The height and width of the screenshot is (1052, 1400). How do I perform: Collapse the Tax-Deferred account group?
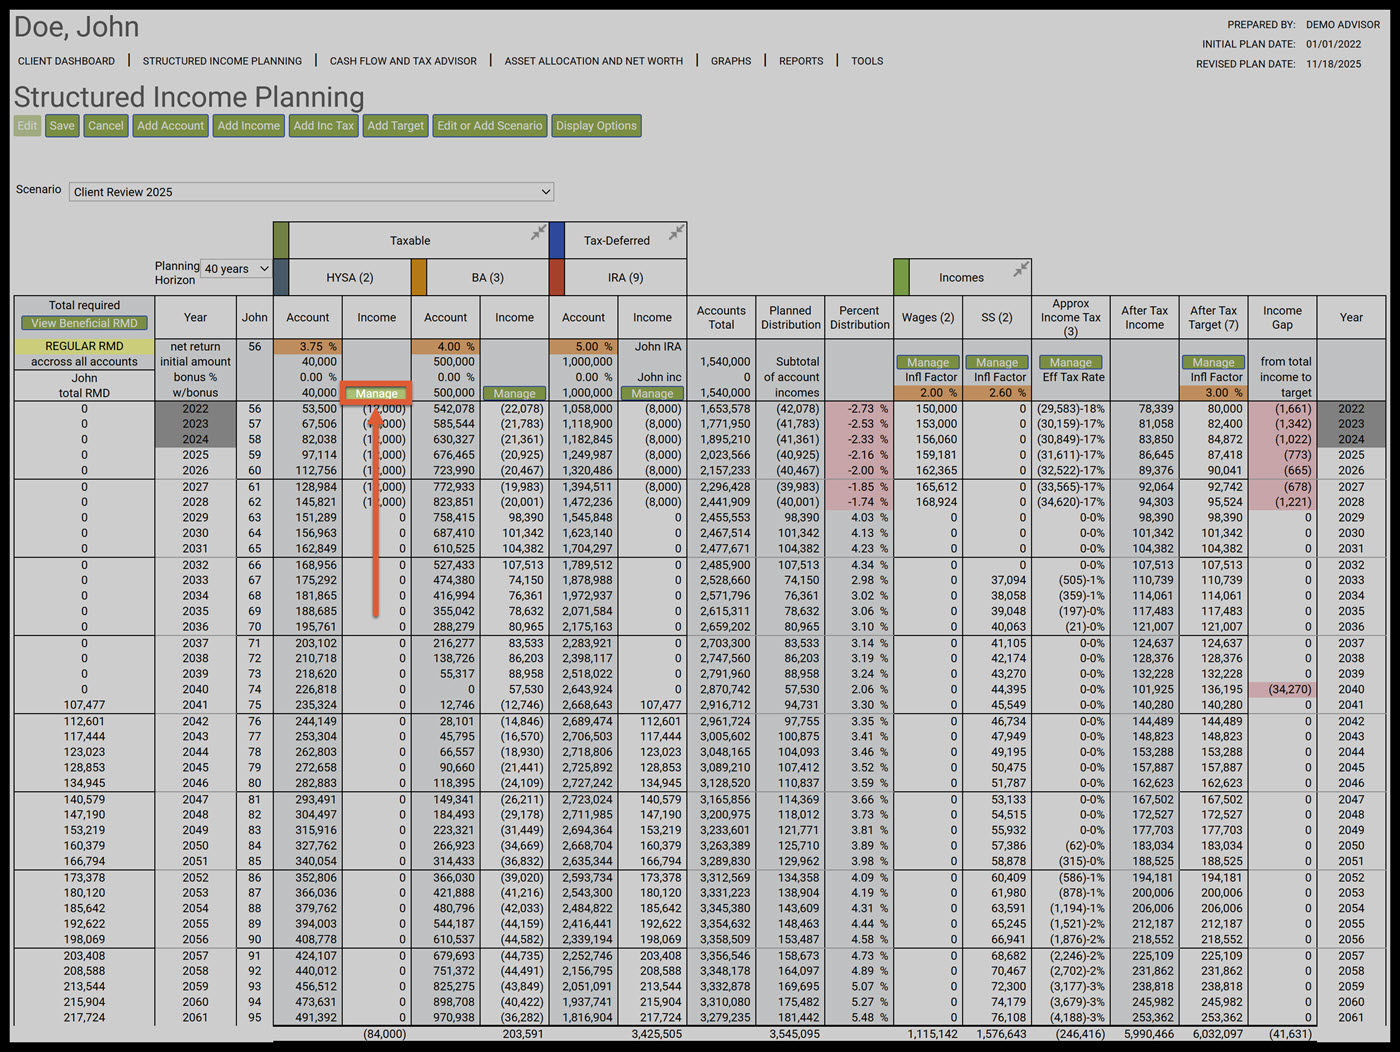(x=676, y=232)
